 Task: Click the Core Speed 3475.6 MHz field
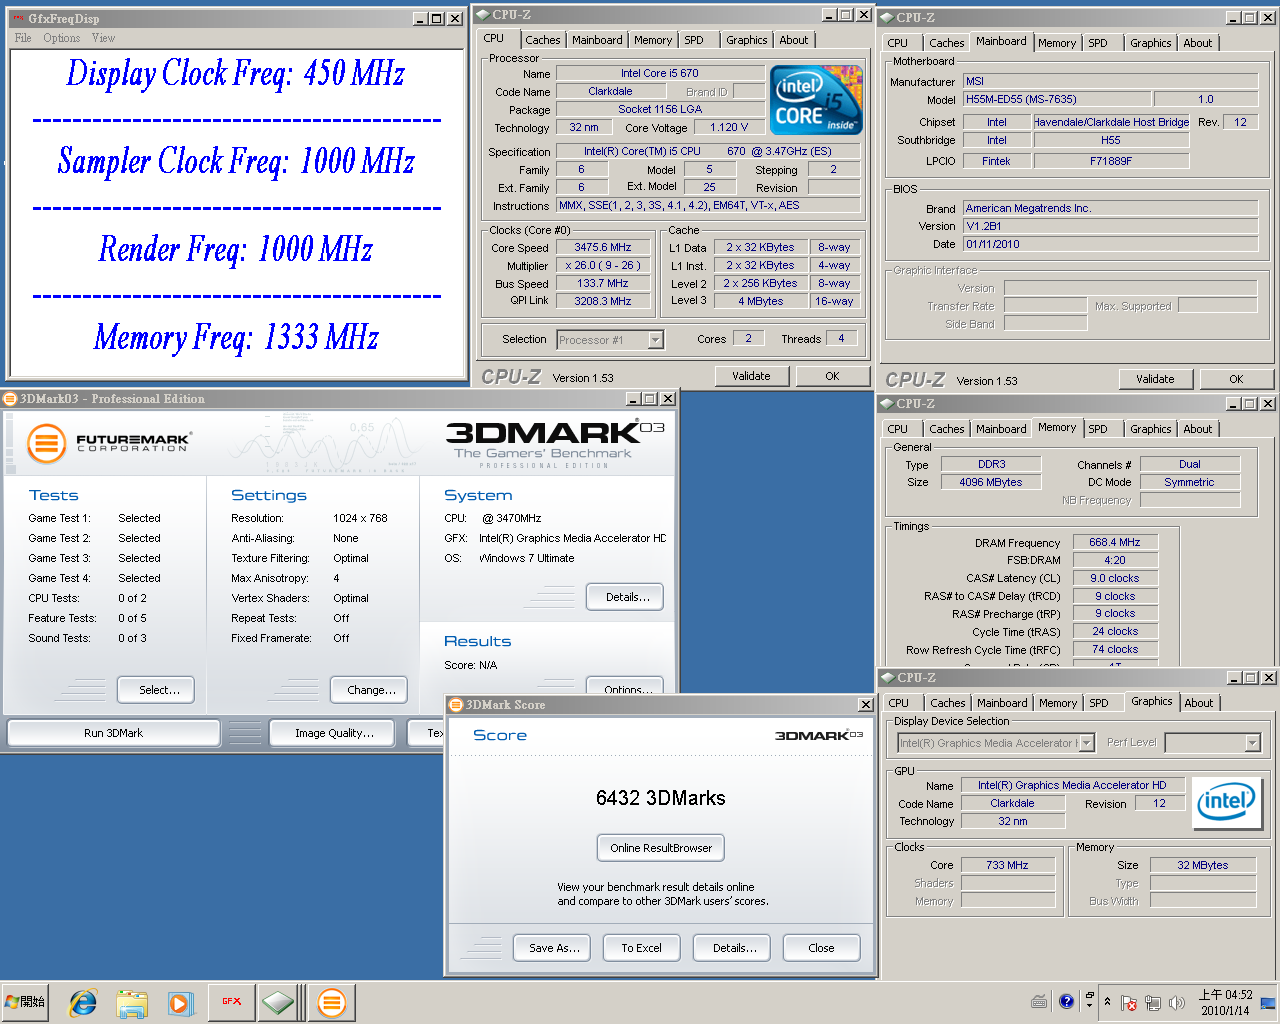602,247
